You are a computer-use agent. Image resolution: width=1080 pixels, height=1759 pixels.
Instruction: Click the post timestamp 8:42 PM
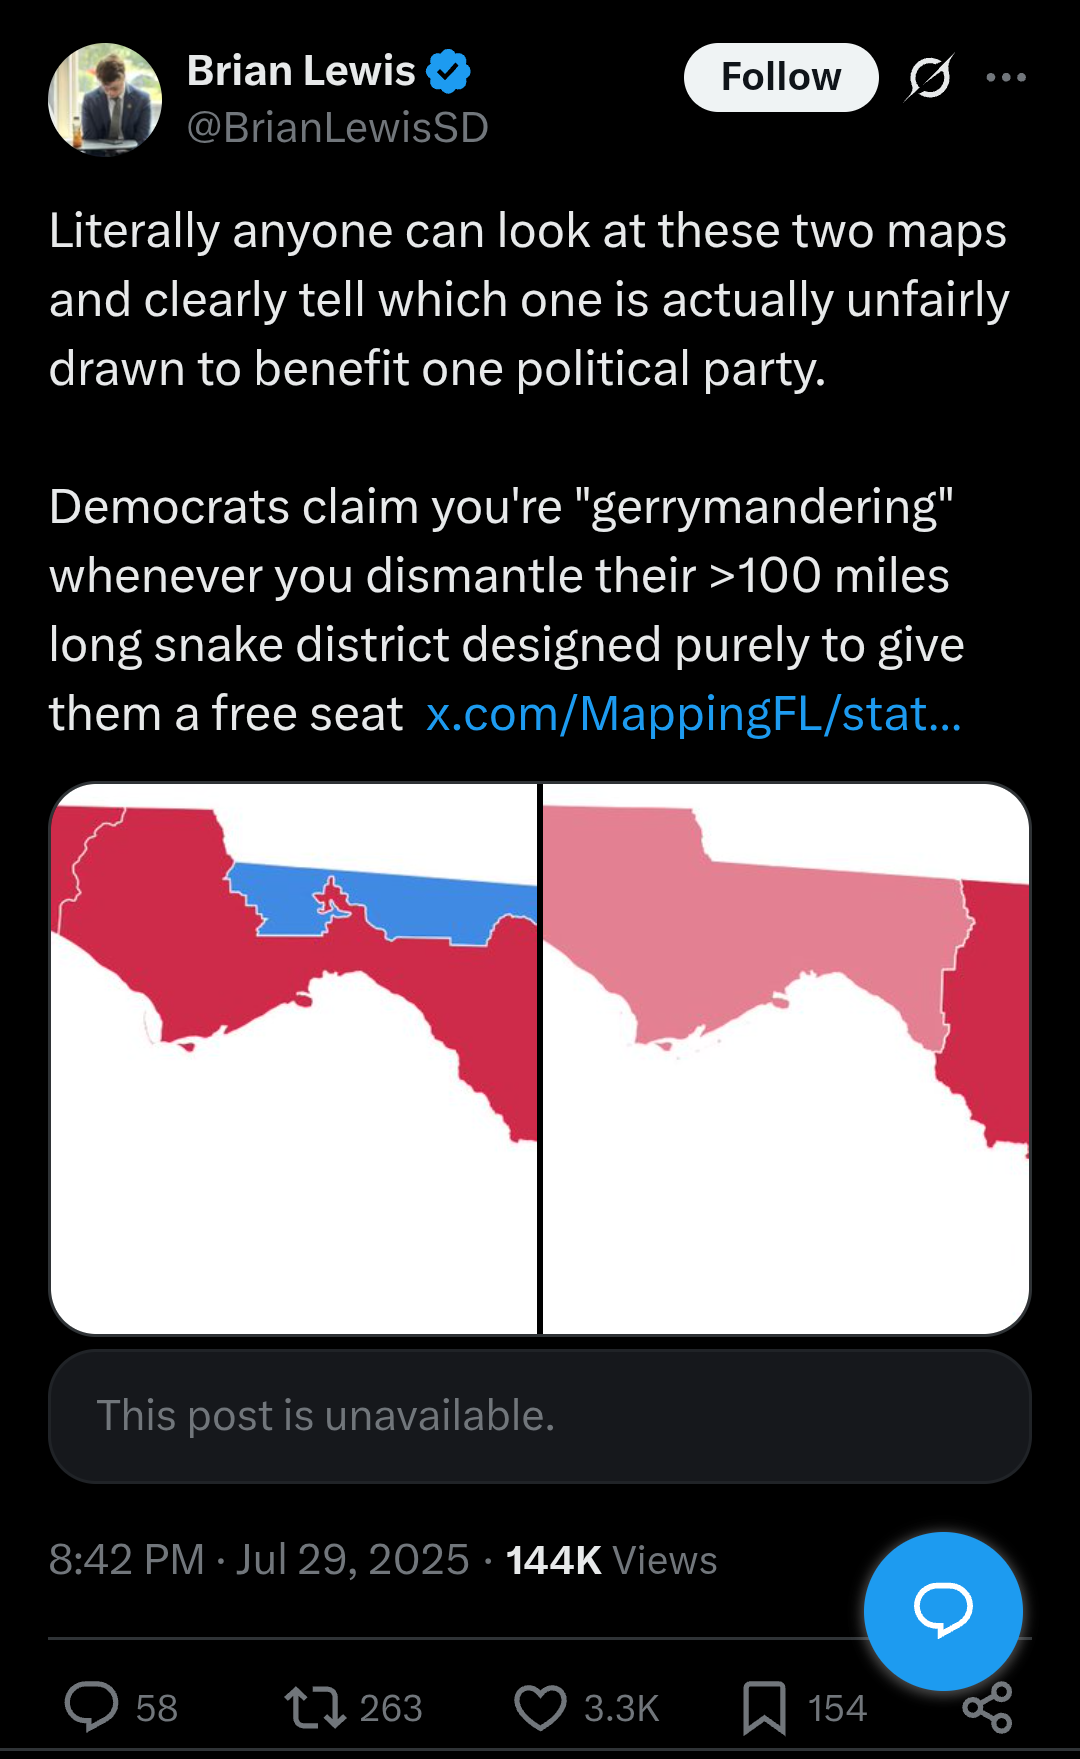click(126, 1560)
